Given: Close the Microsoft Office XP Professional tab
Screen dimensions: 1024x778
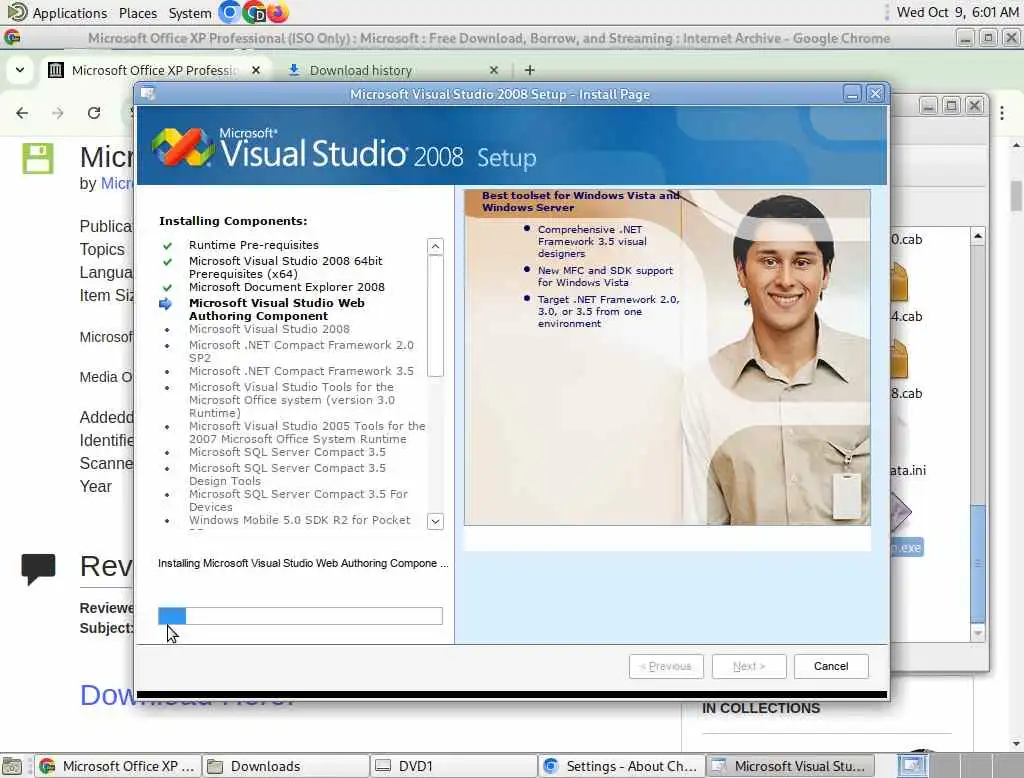Looking at the screenshot, I should pos(256,70).
